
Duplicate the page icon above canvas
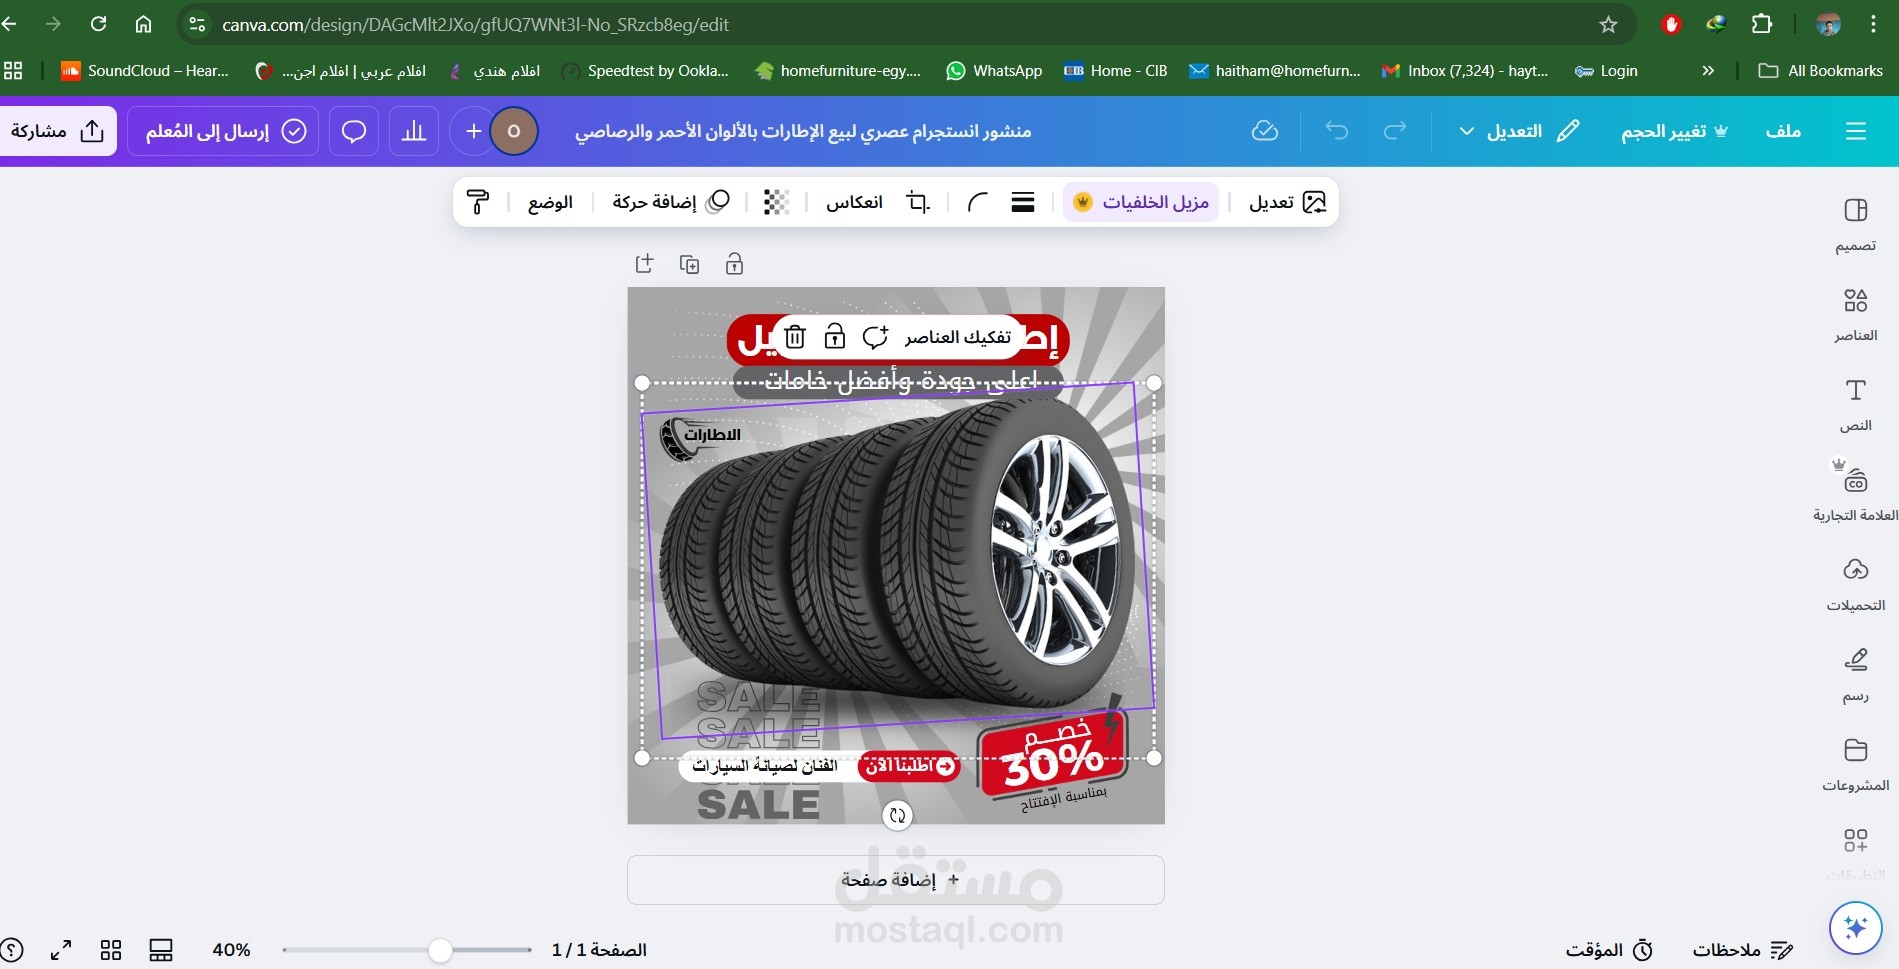[x=689, y=264]
